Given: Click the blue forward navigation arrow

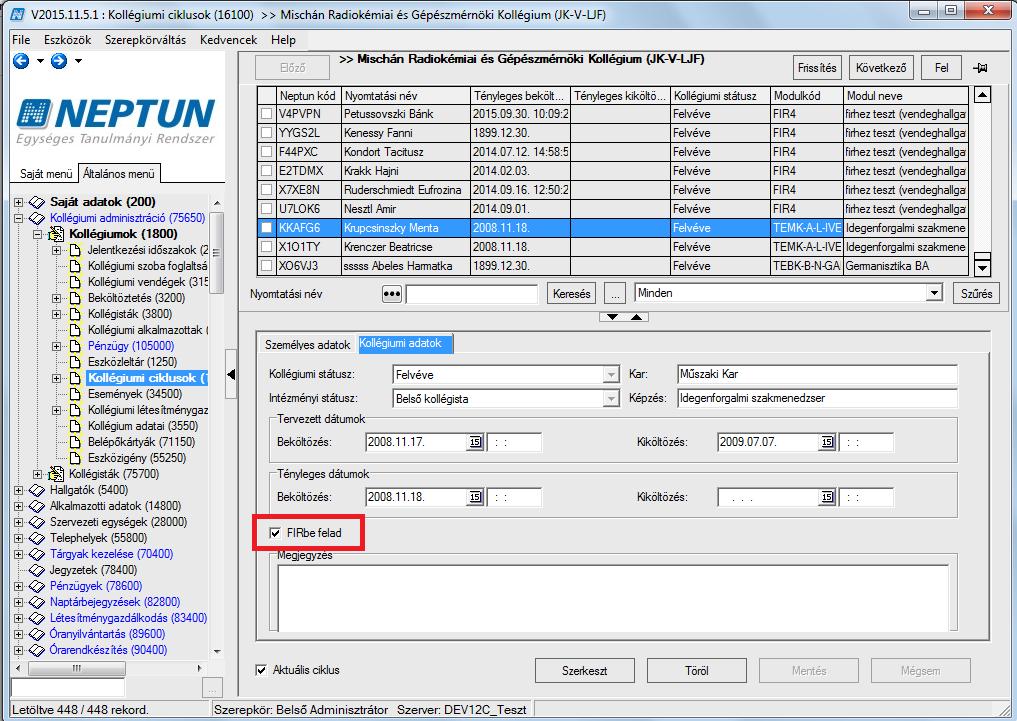Looking at the screenshot, I should tap(59, 61).
